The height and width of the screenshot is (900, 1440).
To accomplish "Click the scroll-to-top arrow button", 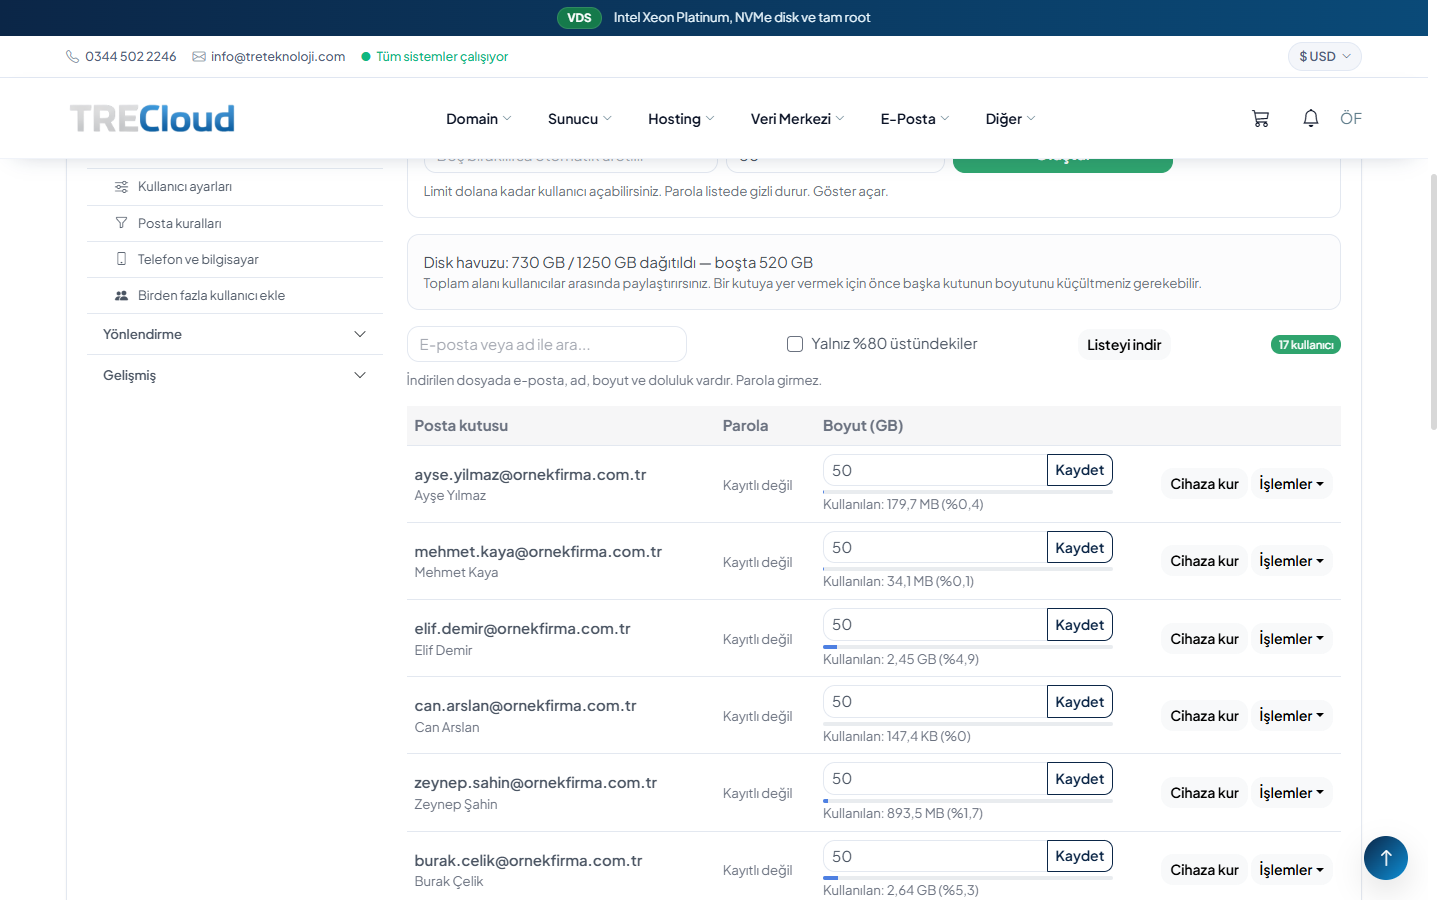I will pos(1386,858).
